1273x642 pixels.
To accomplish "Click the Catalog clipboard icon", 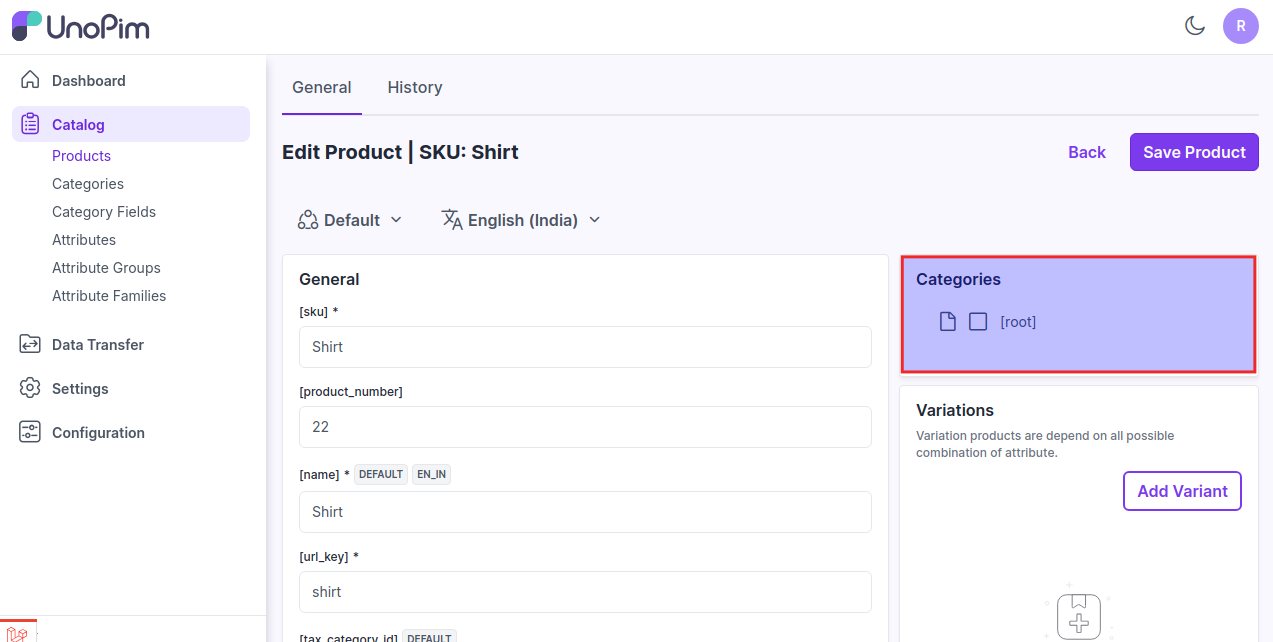I will coord(30,124).
